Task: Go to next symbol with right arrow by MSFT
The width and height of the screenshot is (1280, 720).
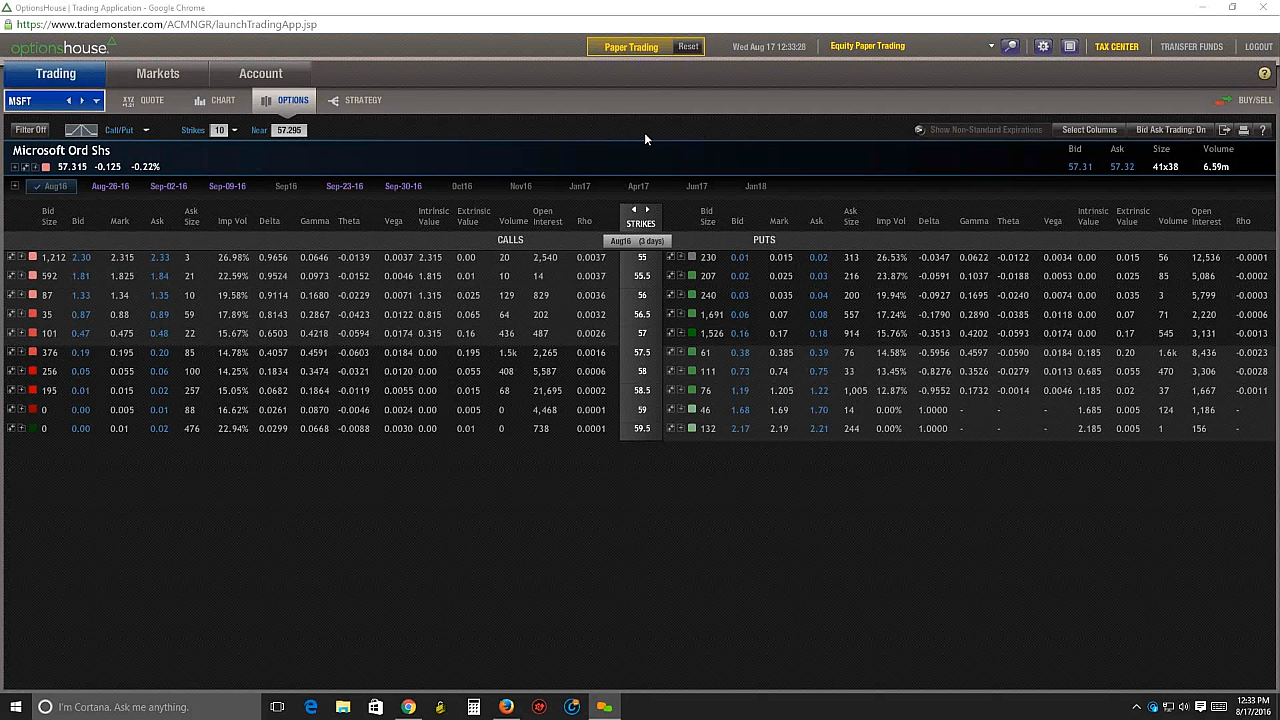Action: [x=82, y=101]
